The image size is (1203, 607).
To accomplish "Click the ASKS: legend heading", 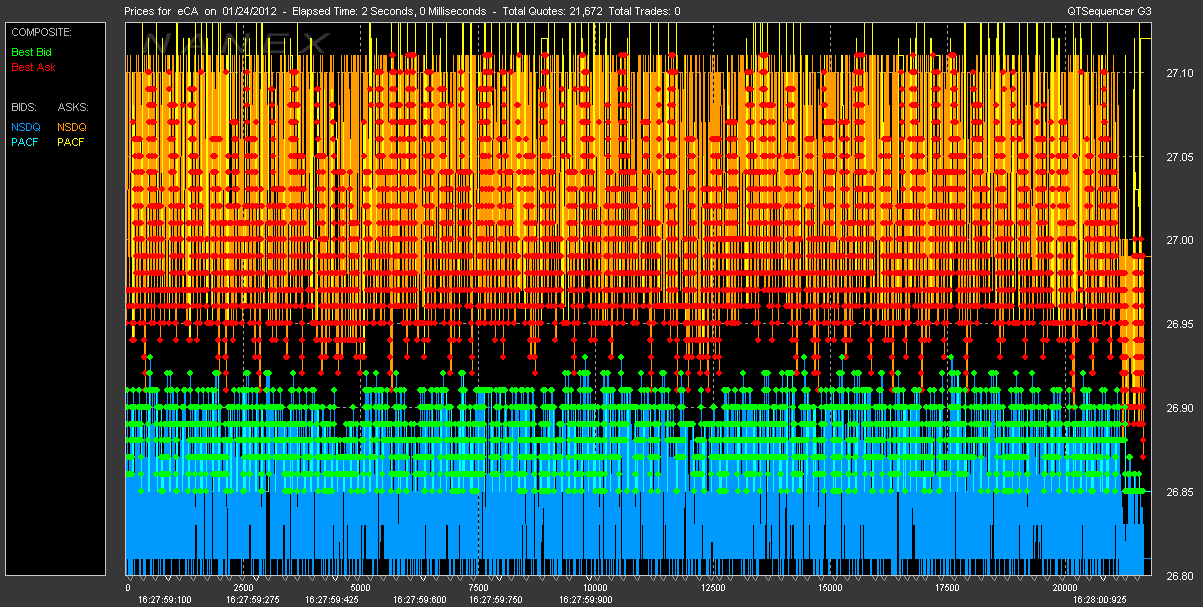I will [73, 106].
